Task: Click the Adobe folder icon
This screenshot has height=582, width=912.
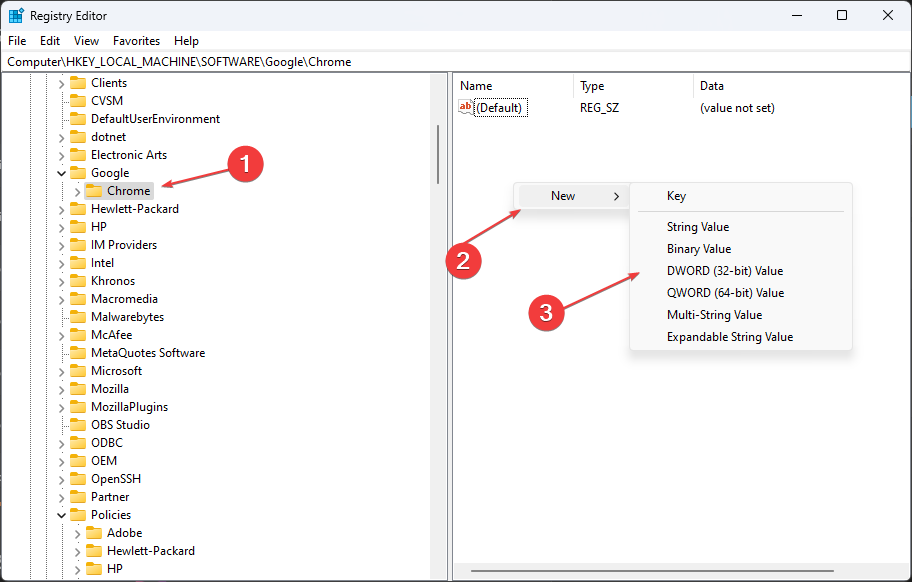Action: coord(94,534)
